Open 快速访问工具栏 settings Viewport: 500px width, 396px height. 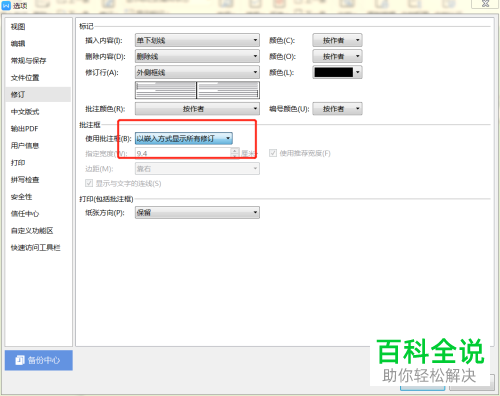click(36, 248)
